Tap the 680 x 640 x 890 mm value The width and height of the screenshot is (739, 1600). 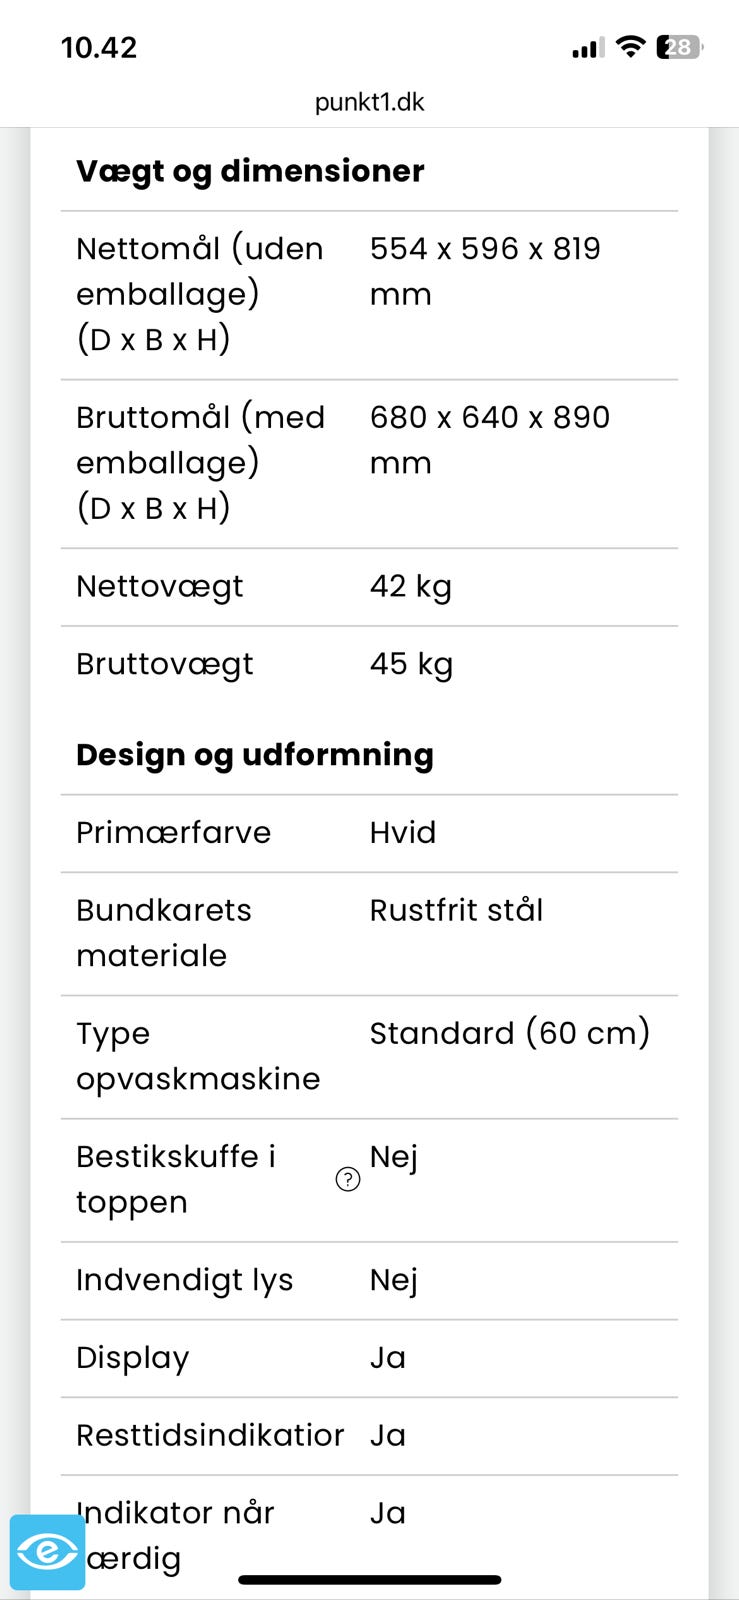pos(489,439)
